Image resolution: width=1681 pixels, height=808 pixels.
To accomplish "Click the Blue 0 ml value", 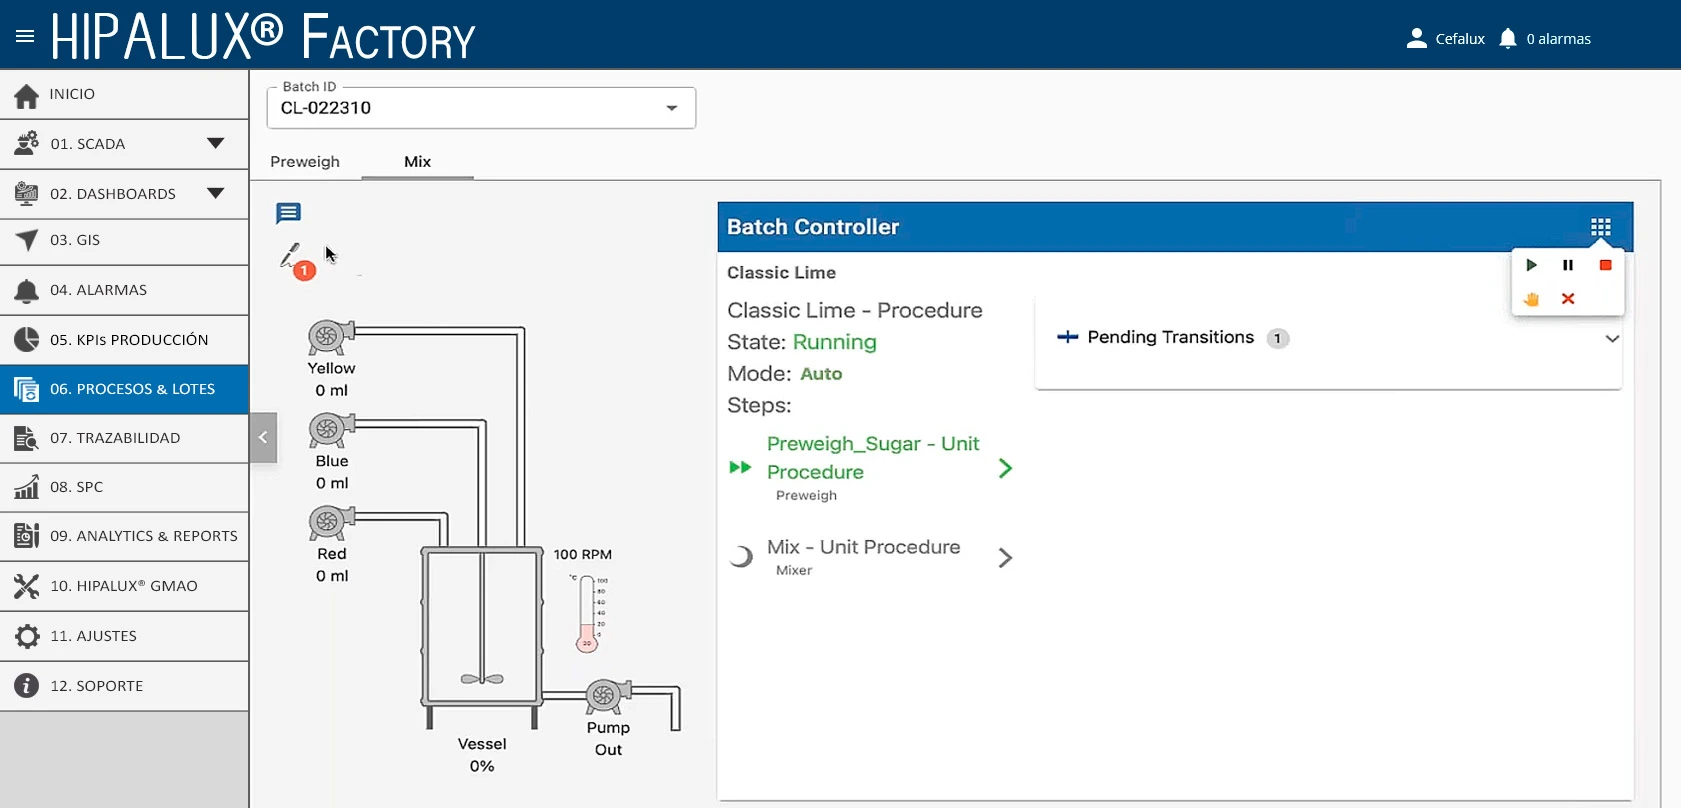I will click(x=332, y=483).
